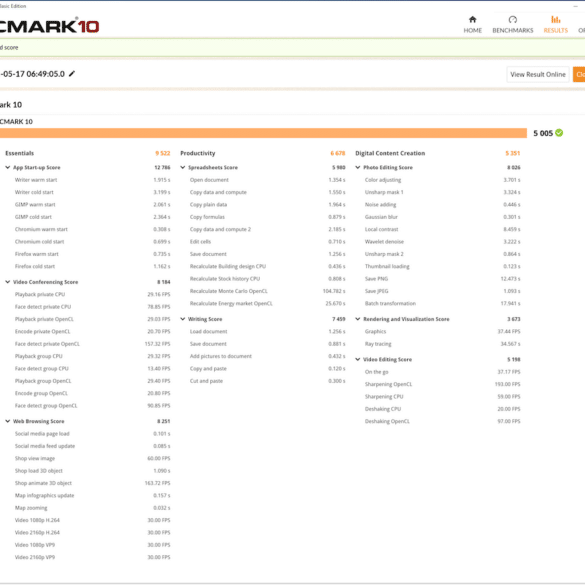
Task: Open the Benchmarks tab
Action: pos(513,25)
